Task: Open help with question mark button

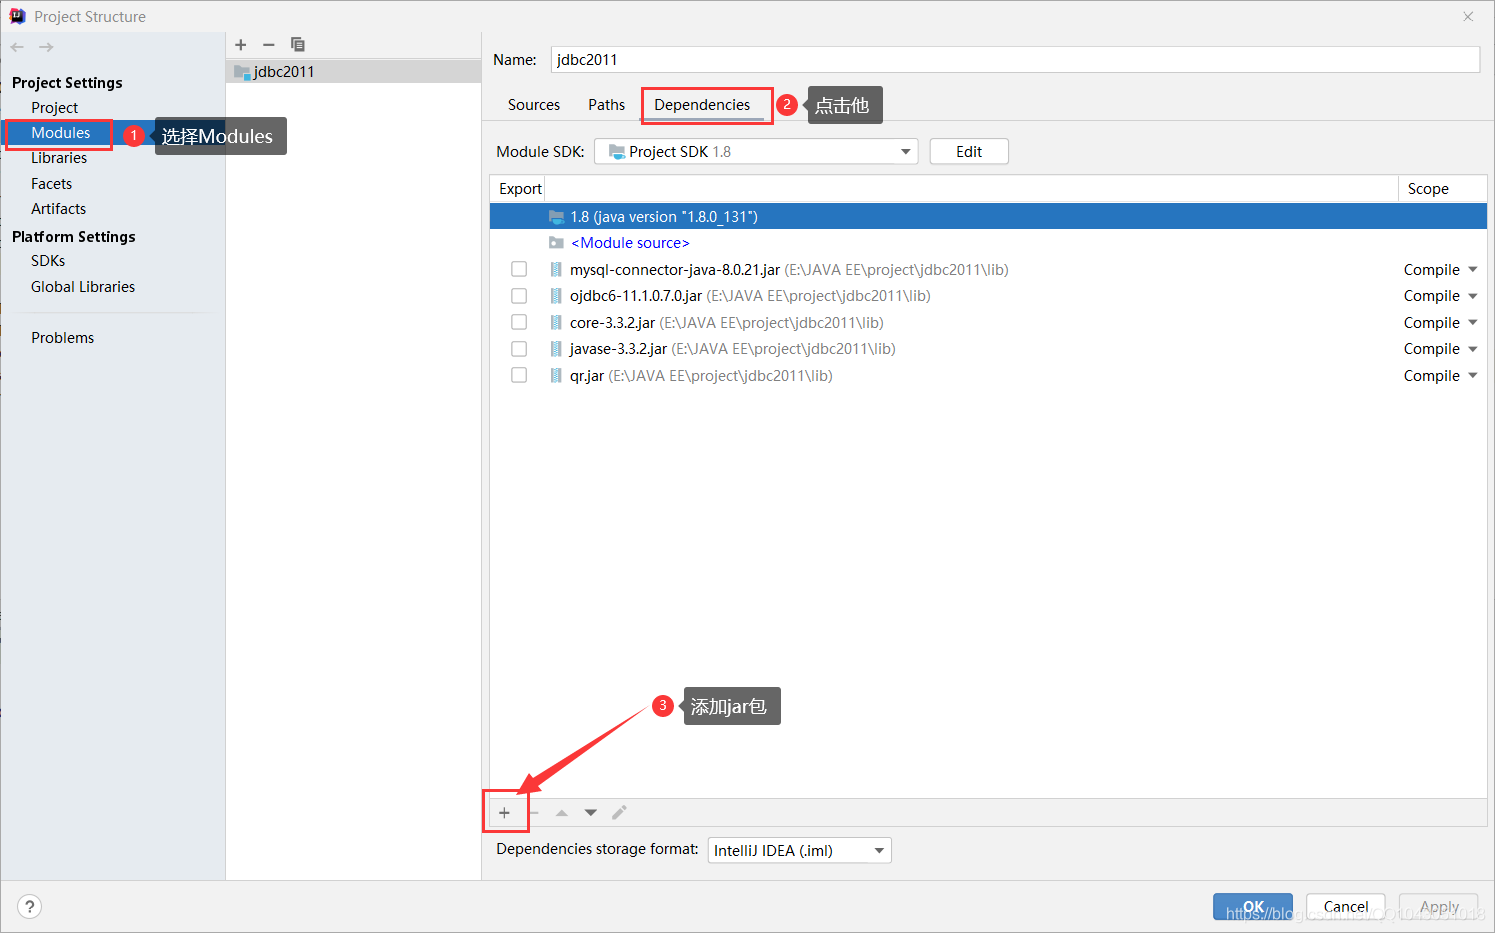Action: click(30, 906)
